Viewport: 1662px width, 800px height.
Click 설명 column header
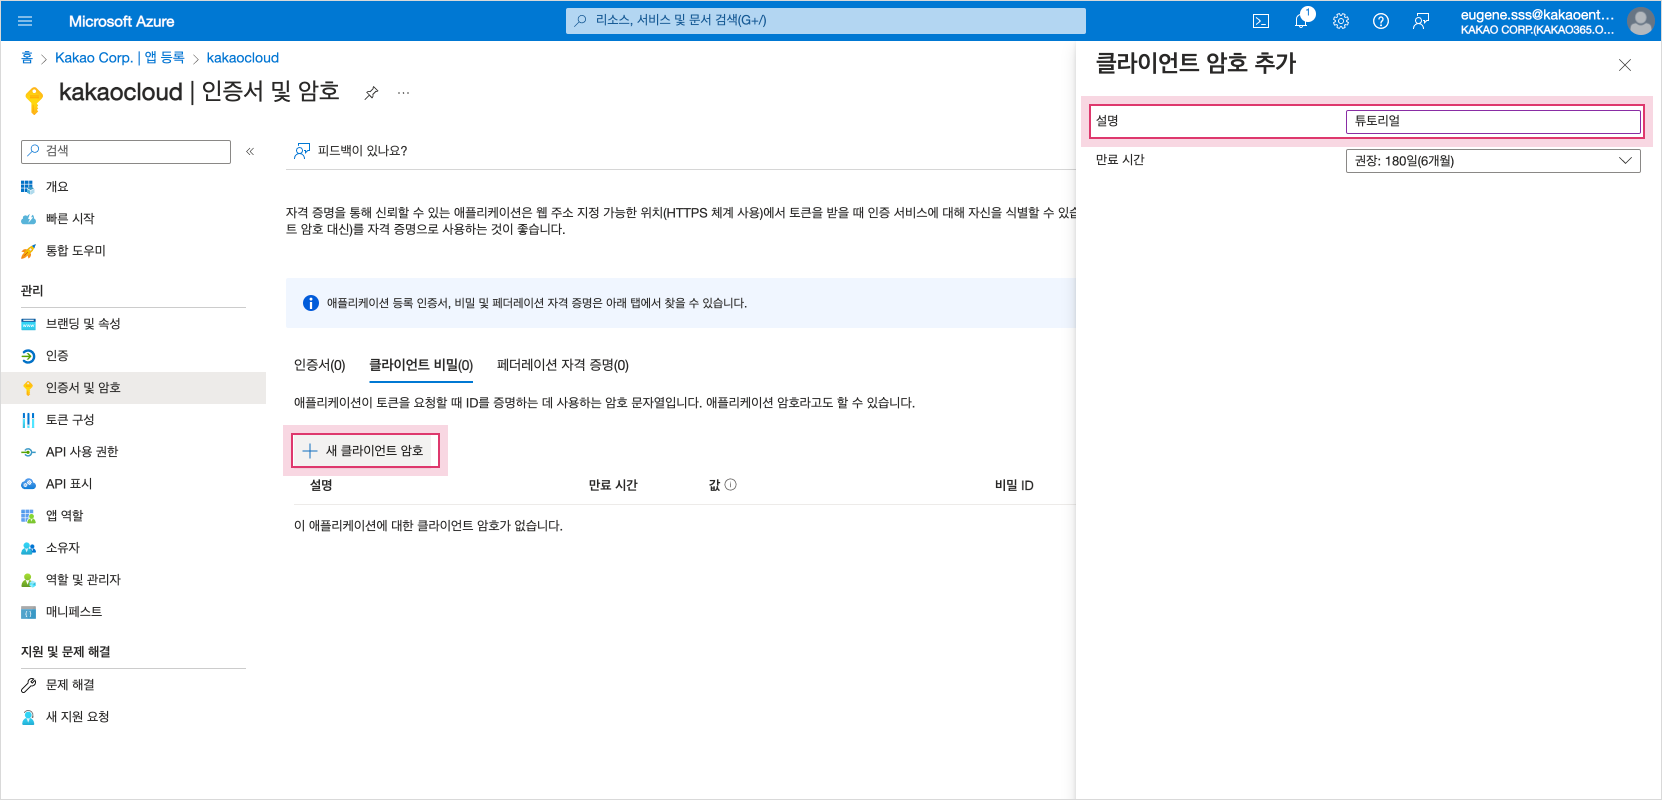[321, 485]
